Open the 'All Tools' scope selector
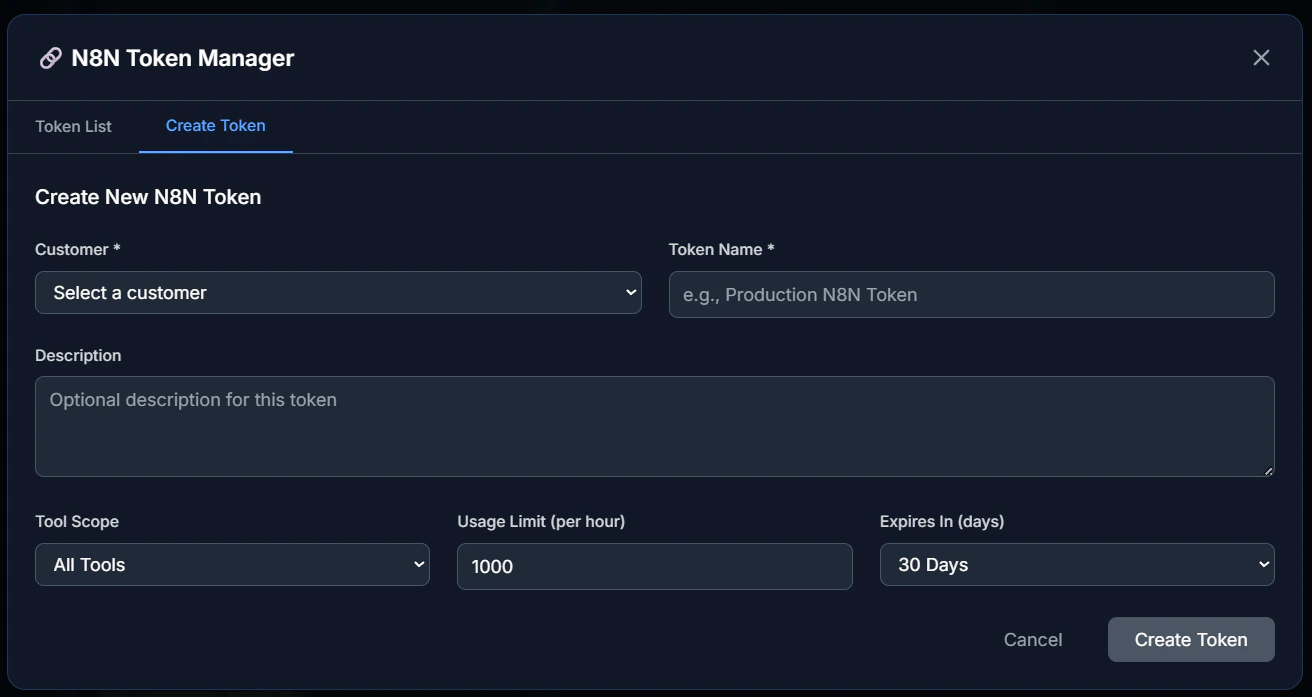 [232, 564]
